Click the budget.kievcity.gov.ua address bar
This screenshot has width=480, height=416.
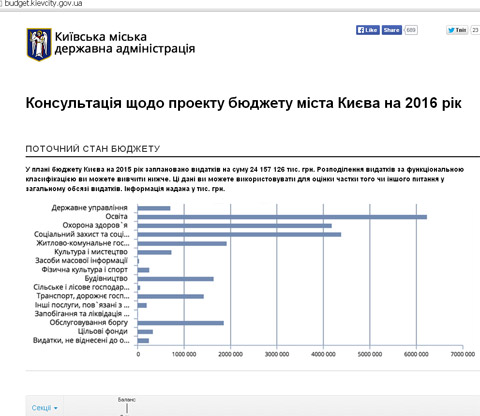(43, 4)
